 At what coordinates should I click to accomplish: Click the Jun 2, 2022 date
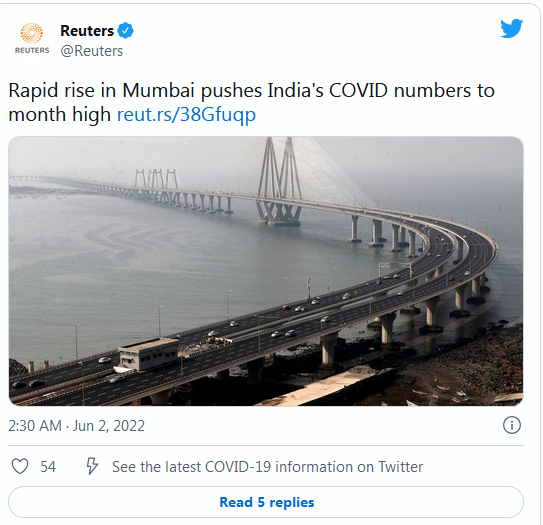109,426
